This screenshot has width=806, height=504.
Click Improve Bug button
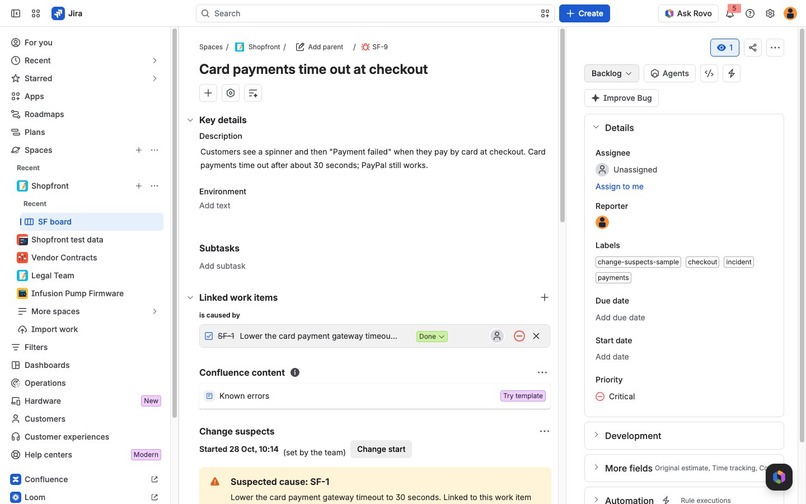[x=621, y=98]
